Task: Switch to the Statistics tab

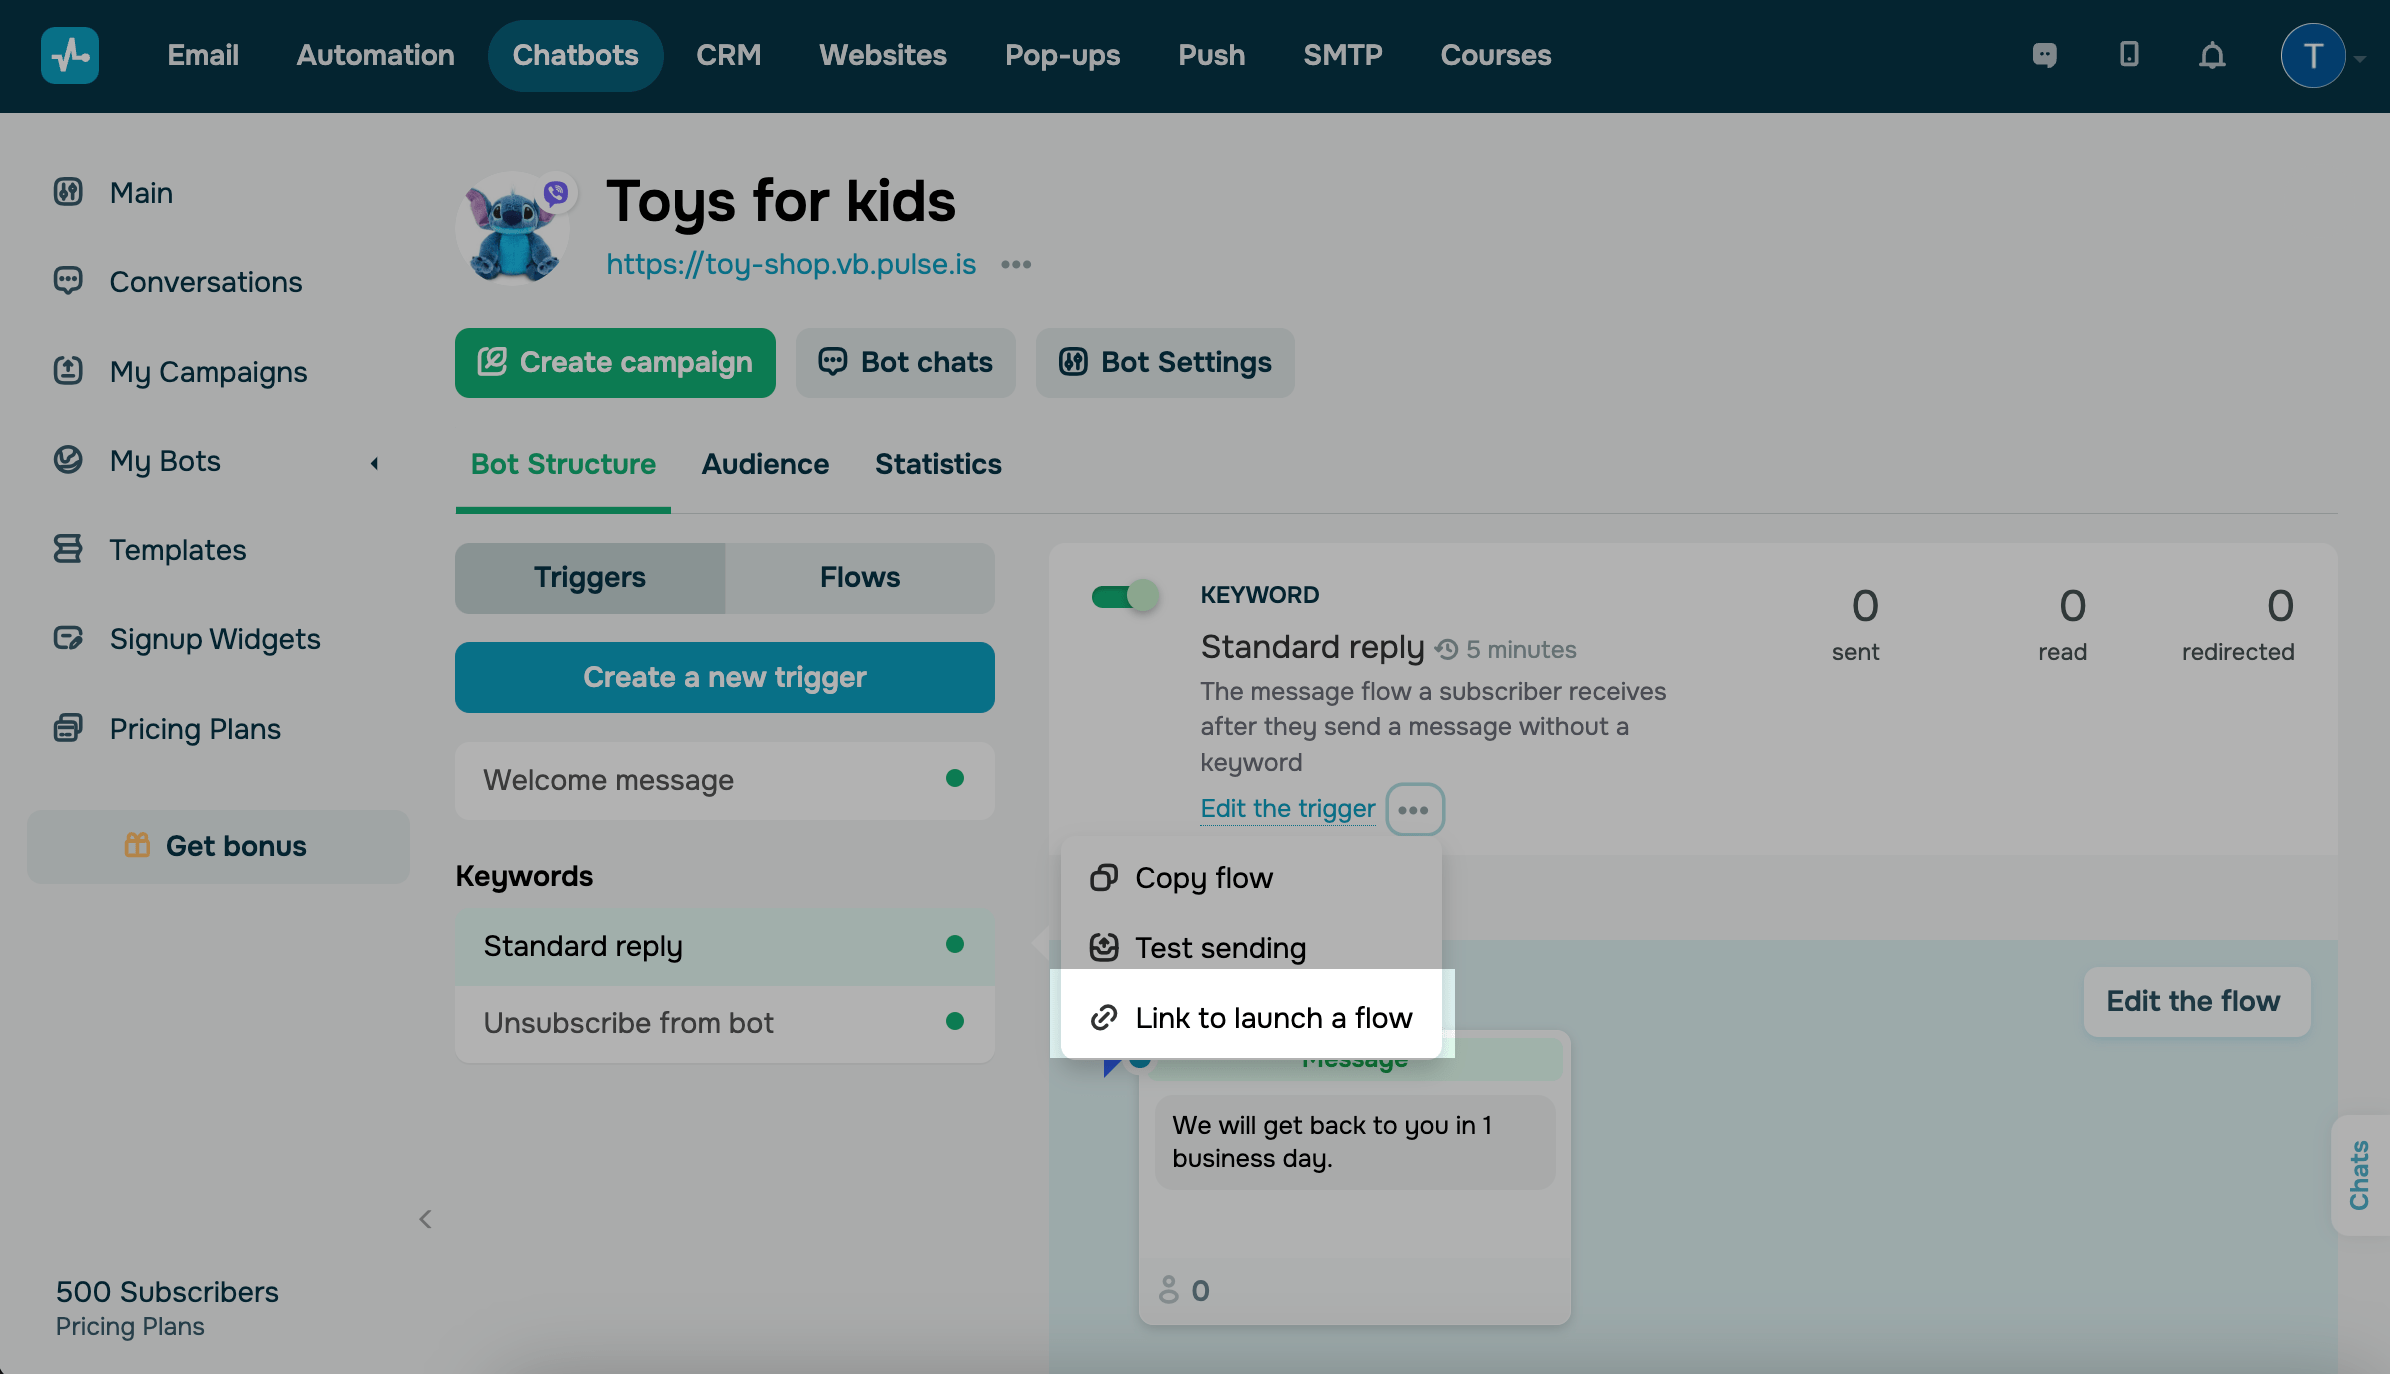Action: (x=937, y=464)
